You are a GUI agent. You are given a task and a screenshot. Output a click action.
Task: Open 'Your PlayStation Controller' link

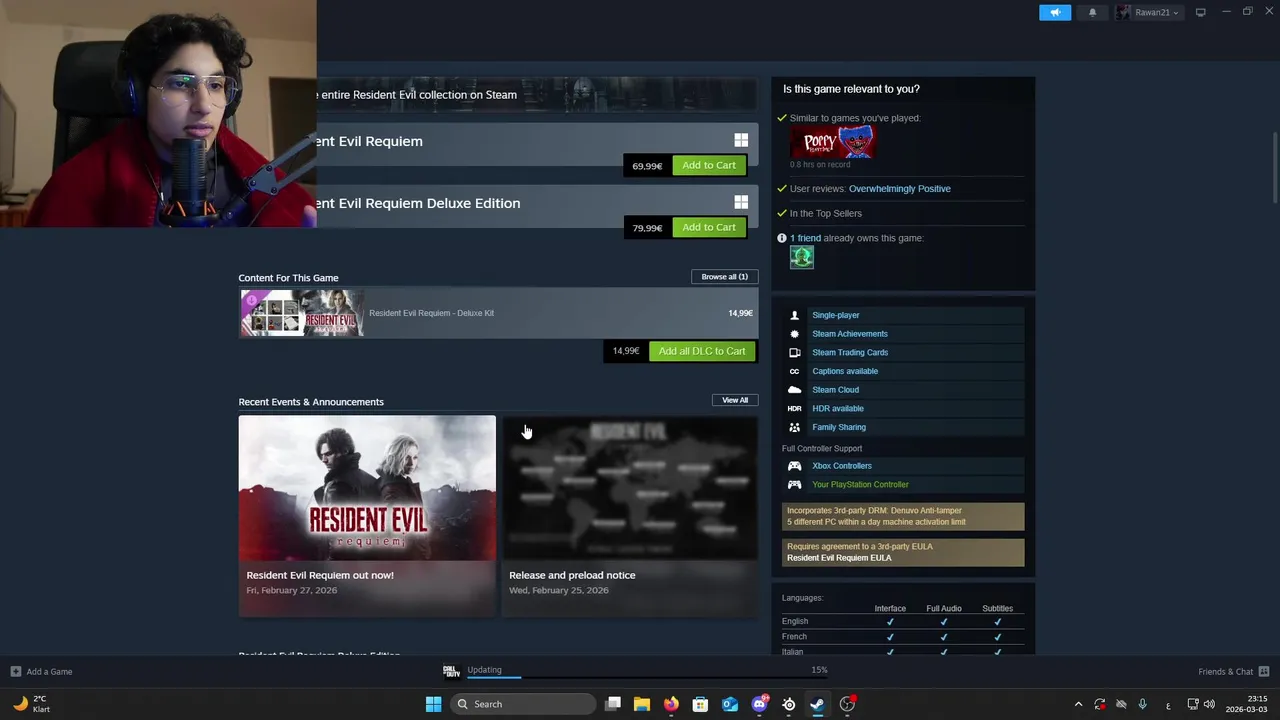pyautogui.click(x=860, y=485)
